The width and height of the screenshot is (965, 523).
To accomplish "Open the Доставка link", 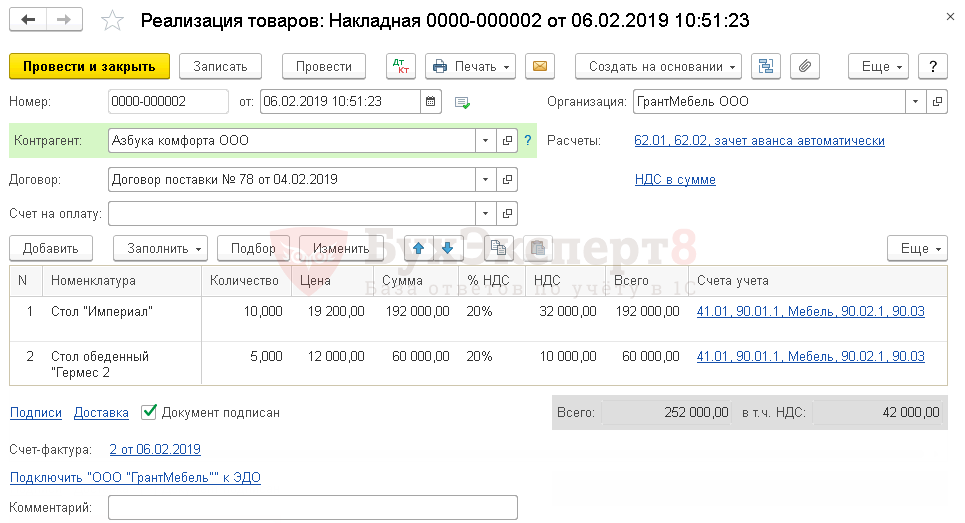I will (101, 413).
